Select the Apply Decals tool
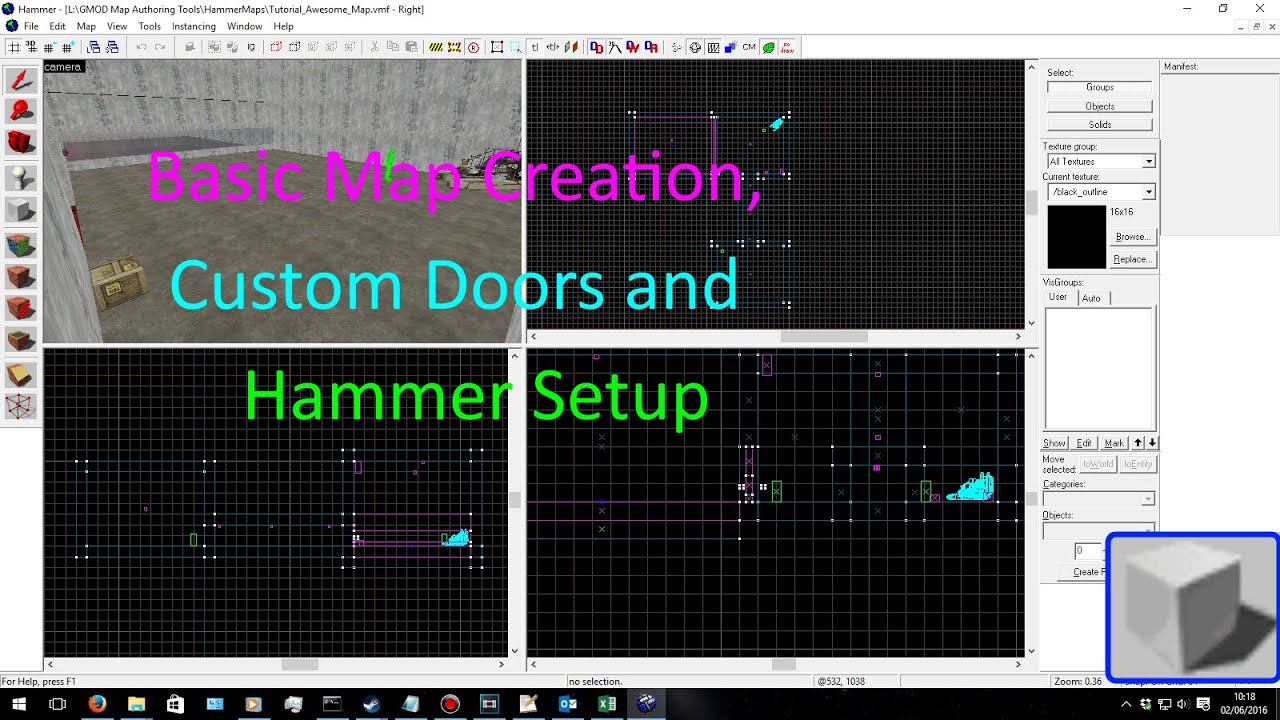This screenshot has width=1280, height=720. [x=22, y=308]
